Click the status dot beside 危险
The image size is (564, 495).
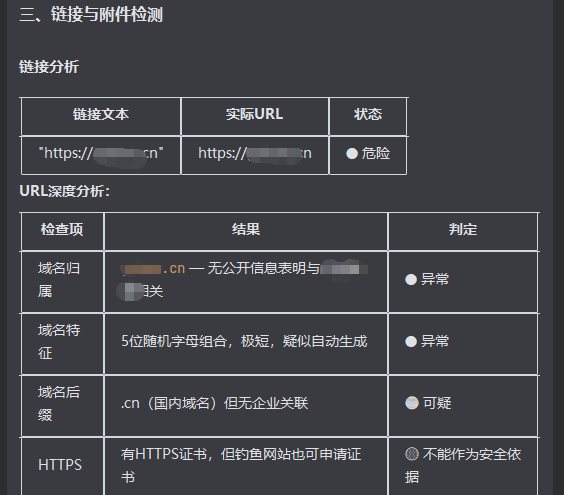point(352,154)
